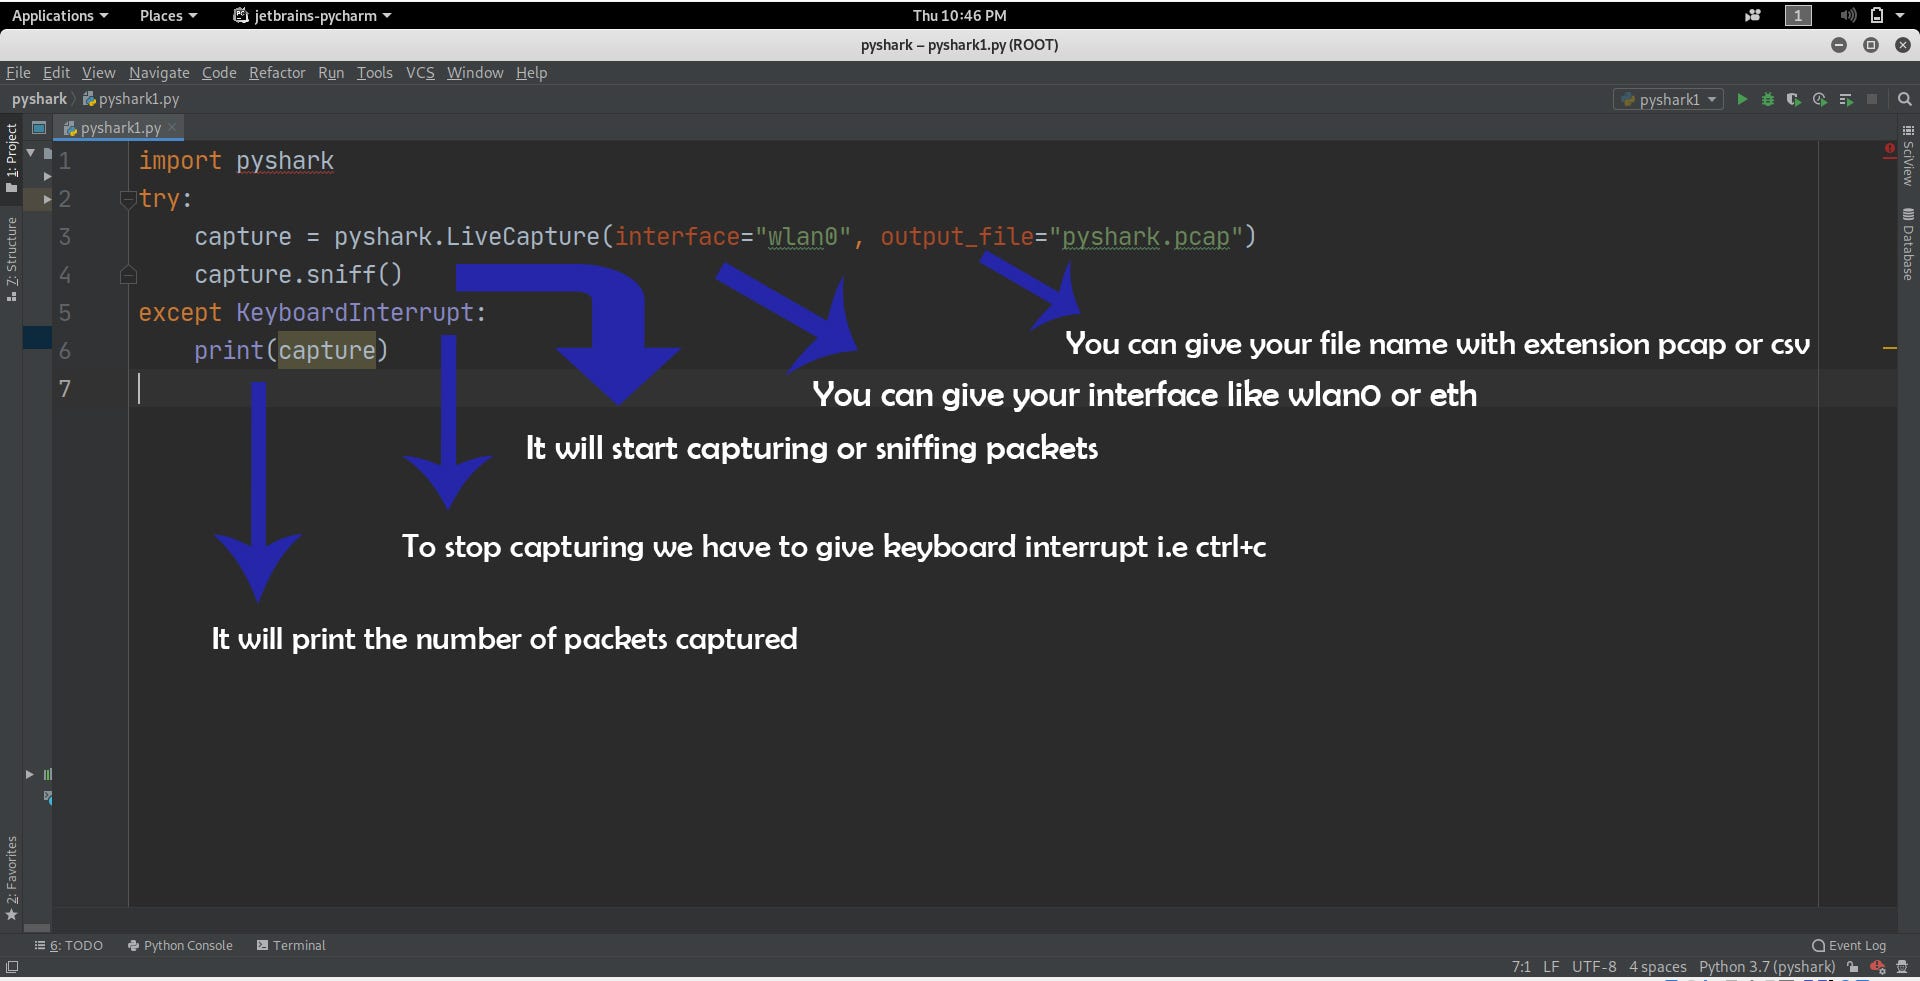Open the Refactor menu

click(277, 72)
